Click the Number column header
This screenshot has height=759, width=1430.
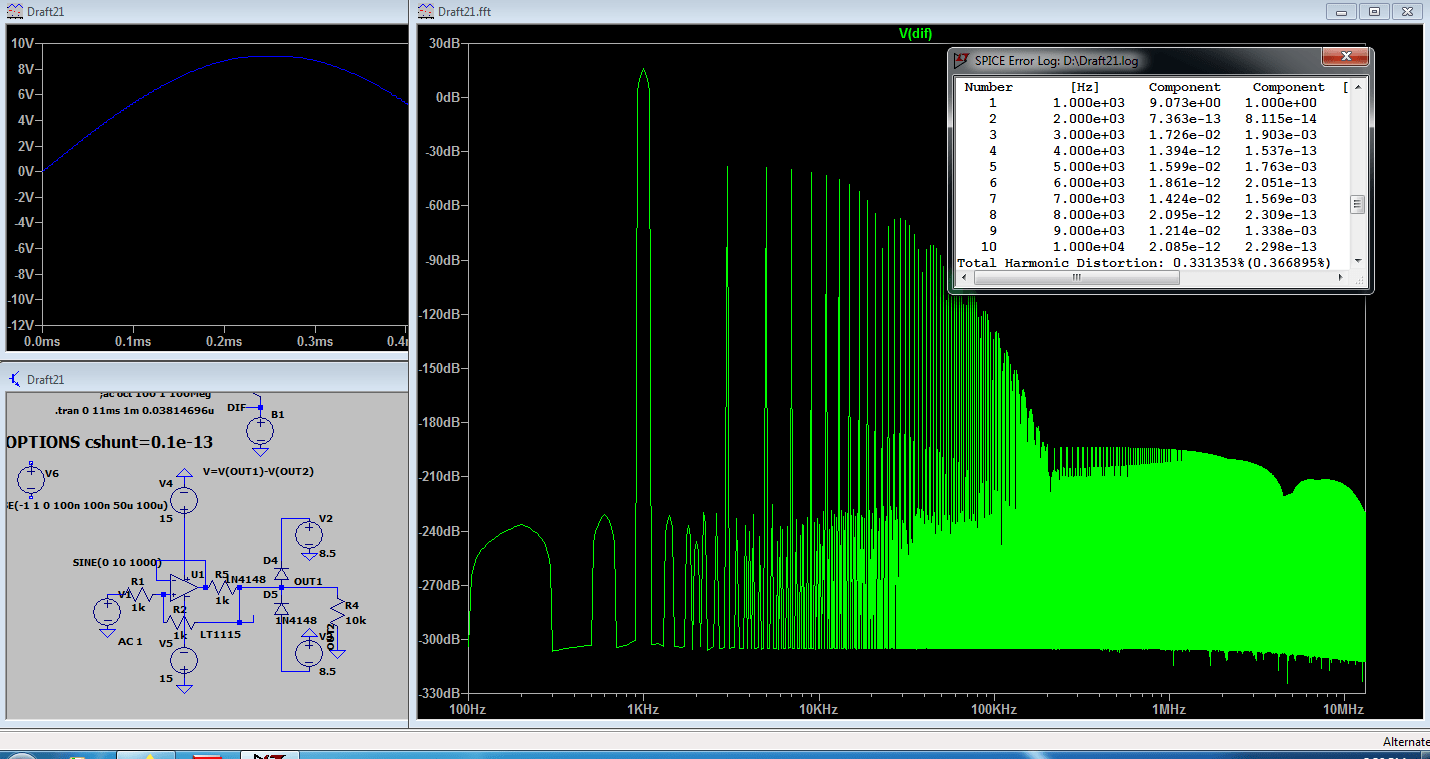click(989, 87)
